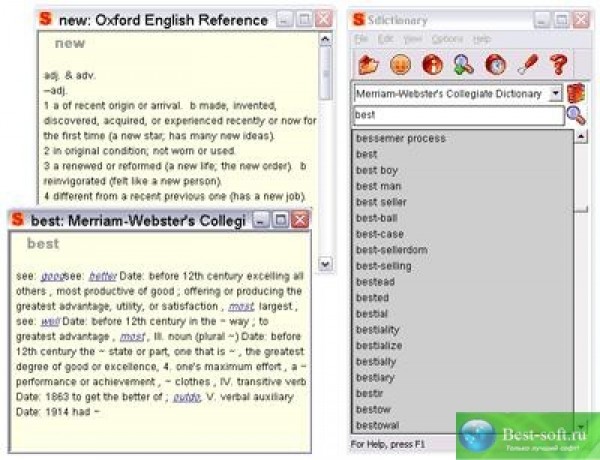Viewport: 600px width, 460px height.
Task: Expand the Merriam-Webster's Collegiate Dictionary dropdown arrow
Action: [555, 93]
